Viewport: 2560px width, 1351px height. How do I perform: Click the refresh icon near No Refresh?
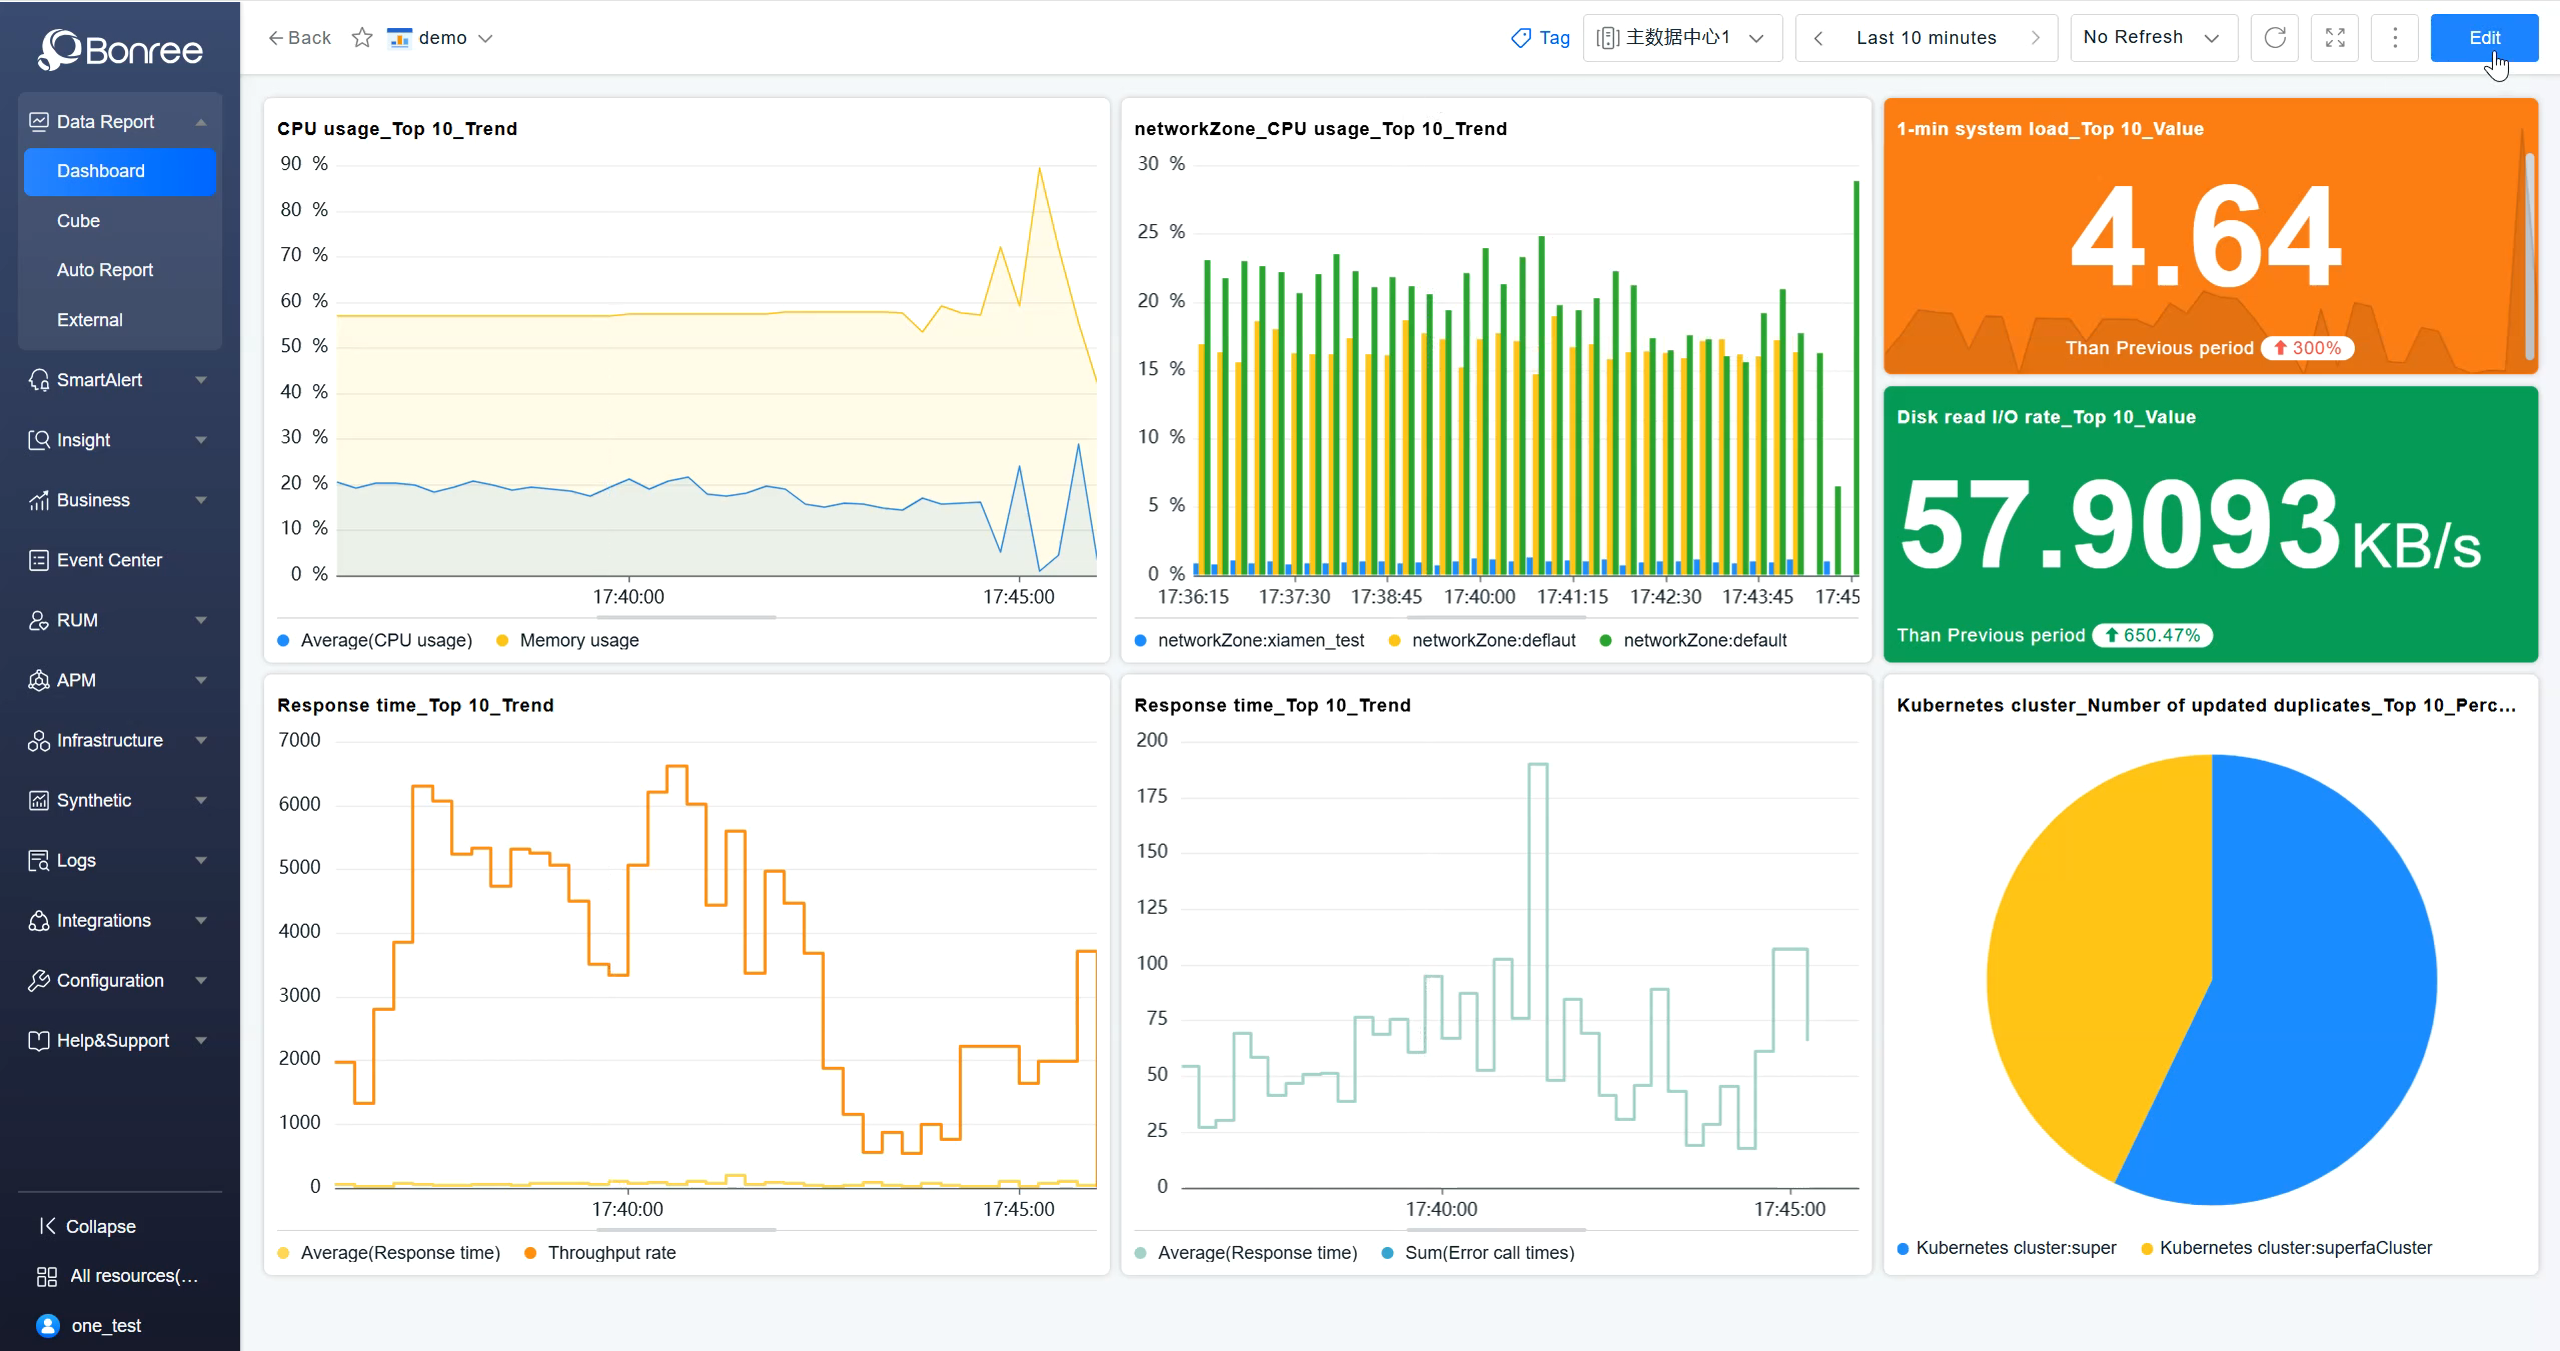tap(2275, 37)
